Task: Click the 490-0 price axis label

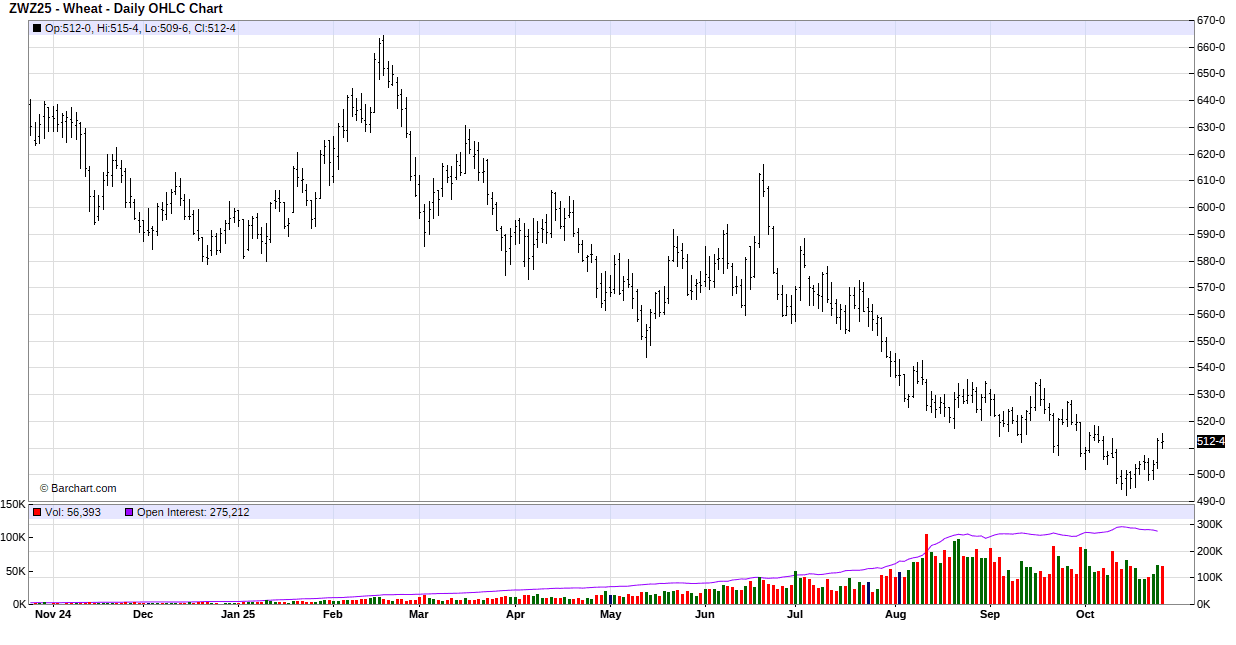Action: pyautogui.click(x=1212, y=501)
